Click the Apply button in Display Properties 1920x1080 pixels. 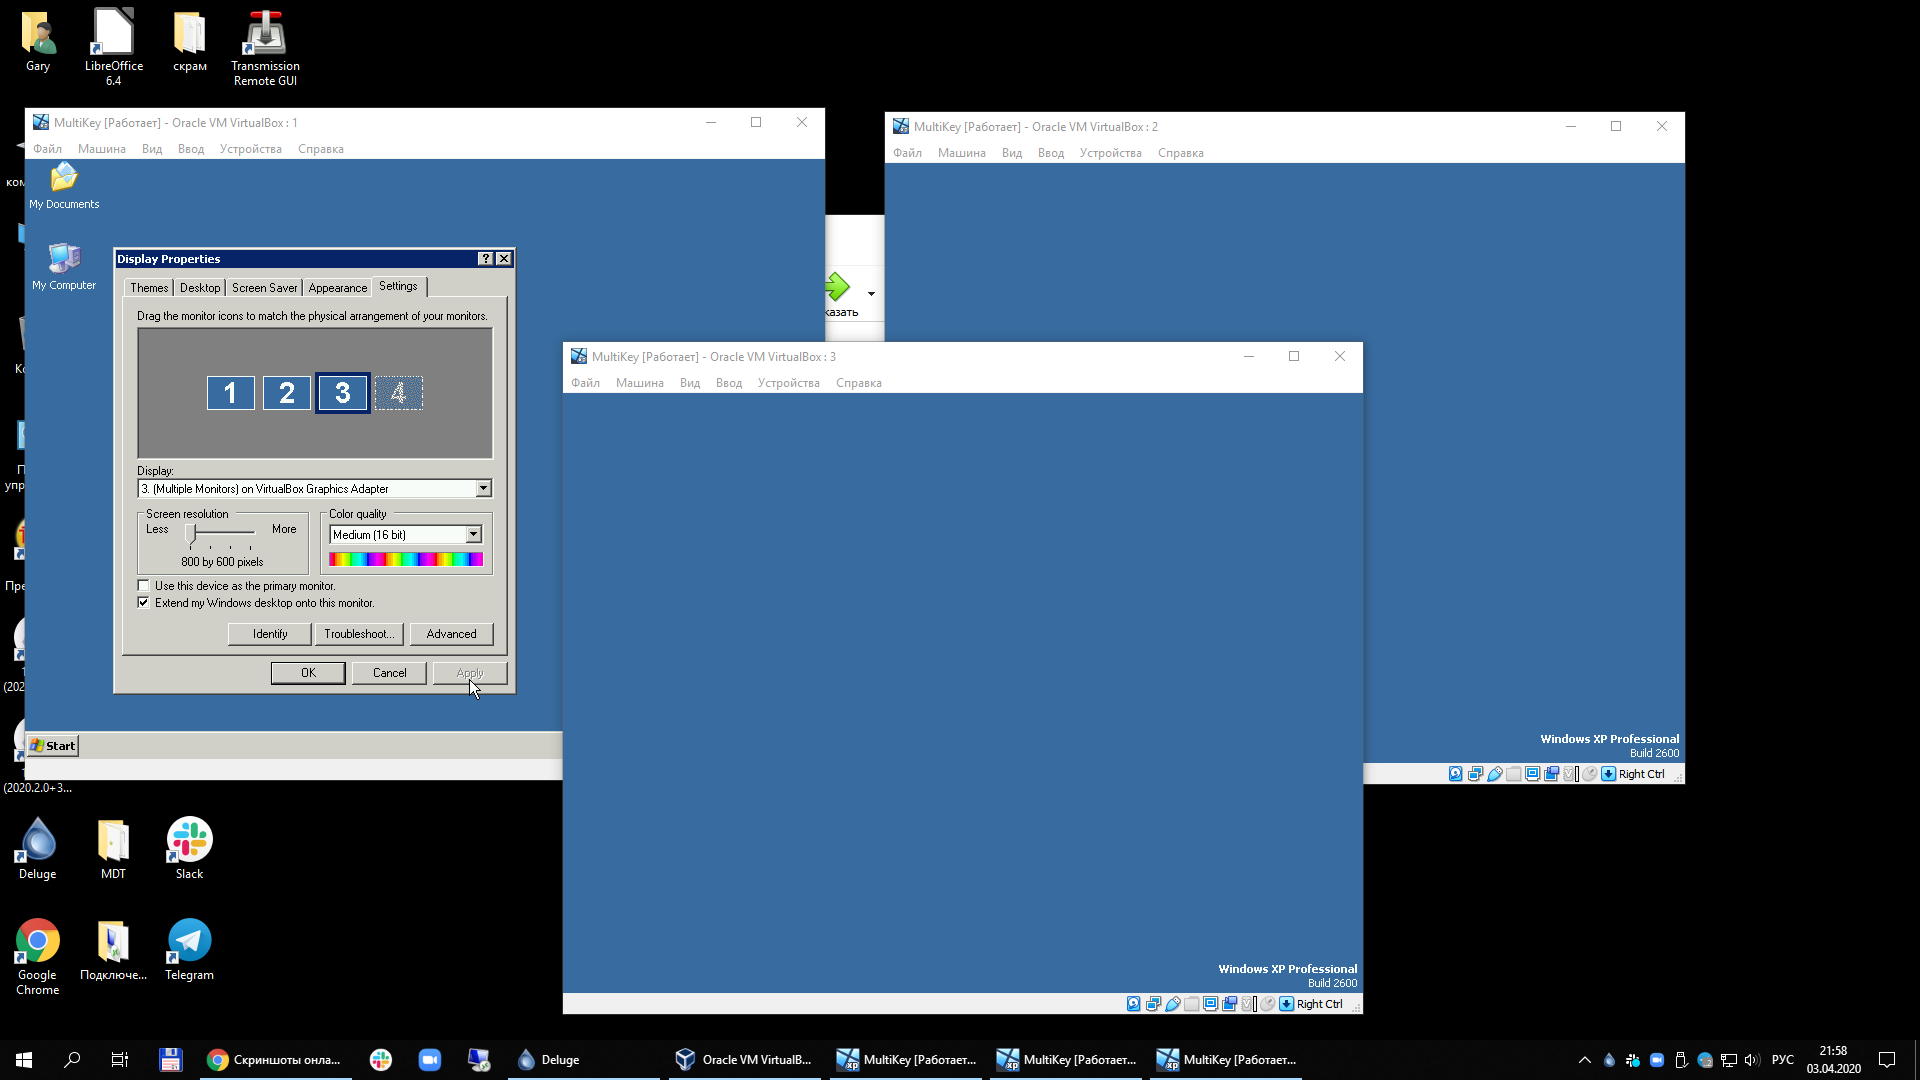(469, 673)
